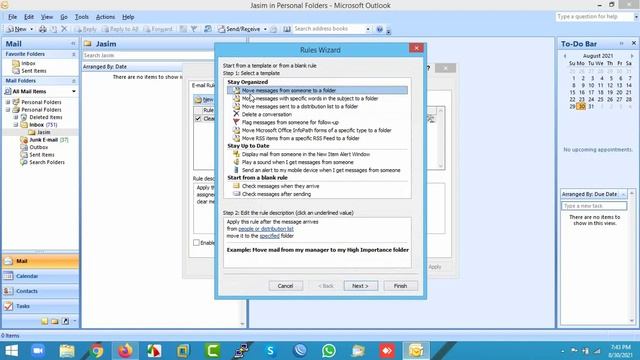Click the Type a question for help box
The image size is (640, 360).
[x=594, y=17]
